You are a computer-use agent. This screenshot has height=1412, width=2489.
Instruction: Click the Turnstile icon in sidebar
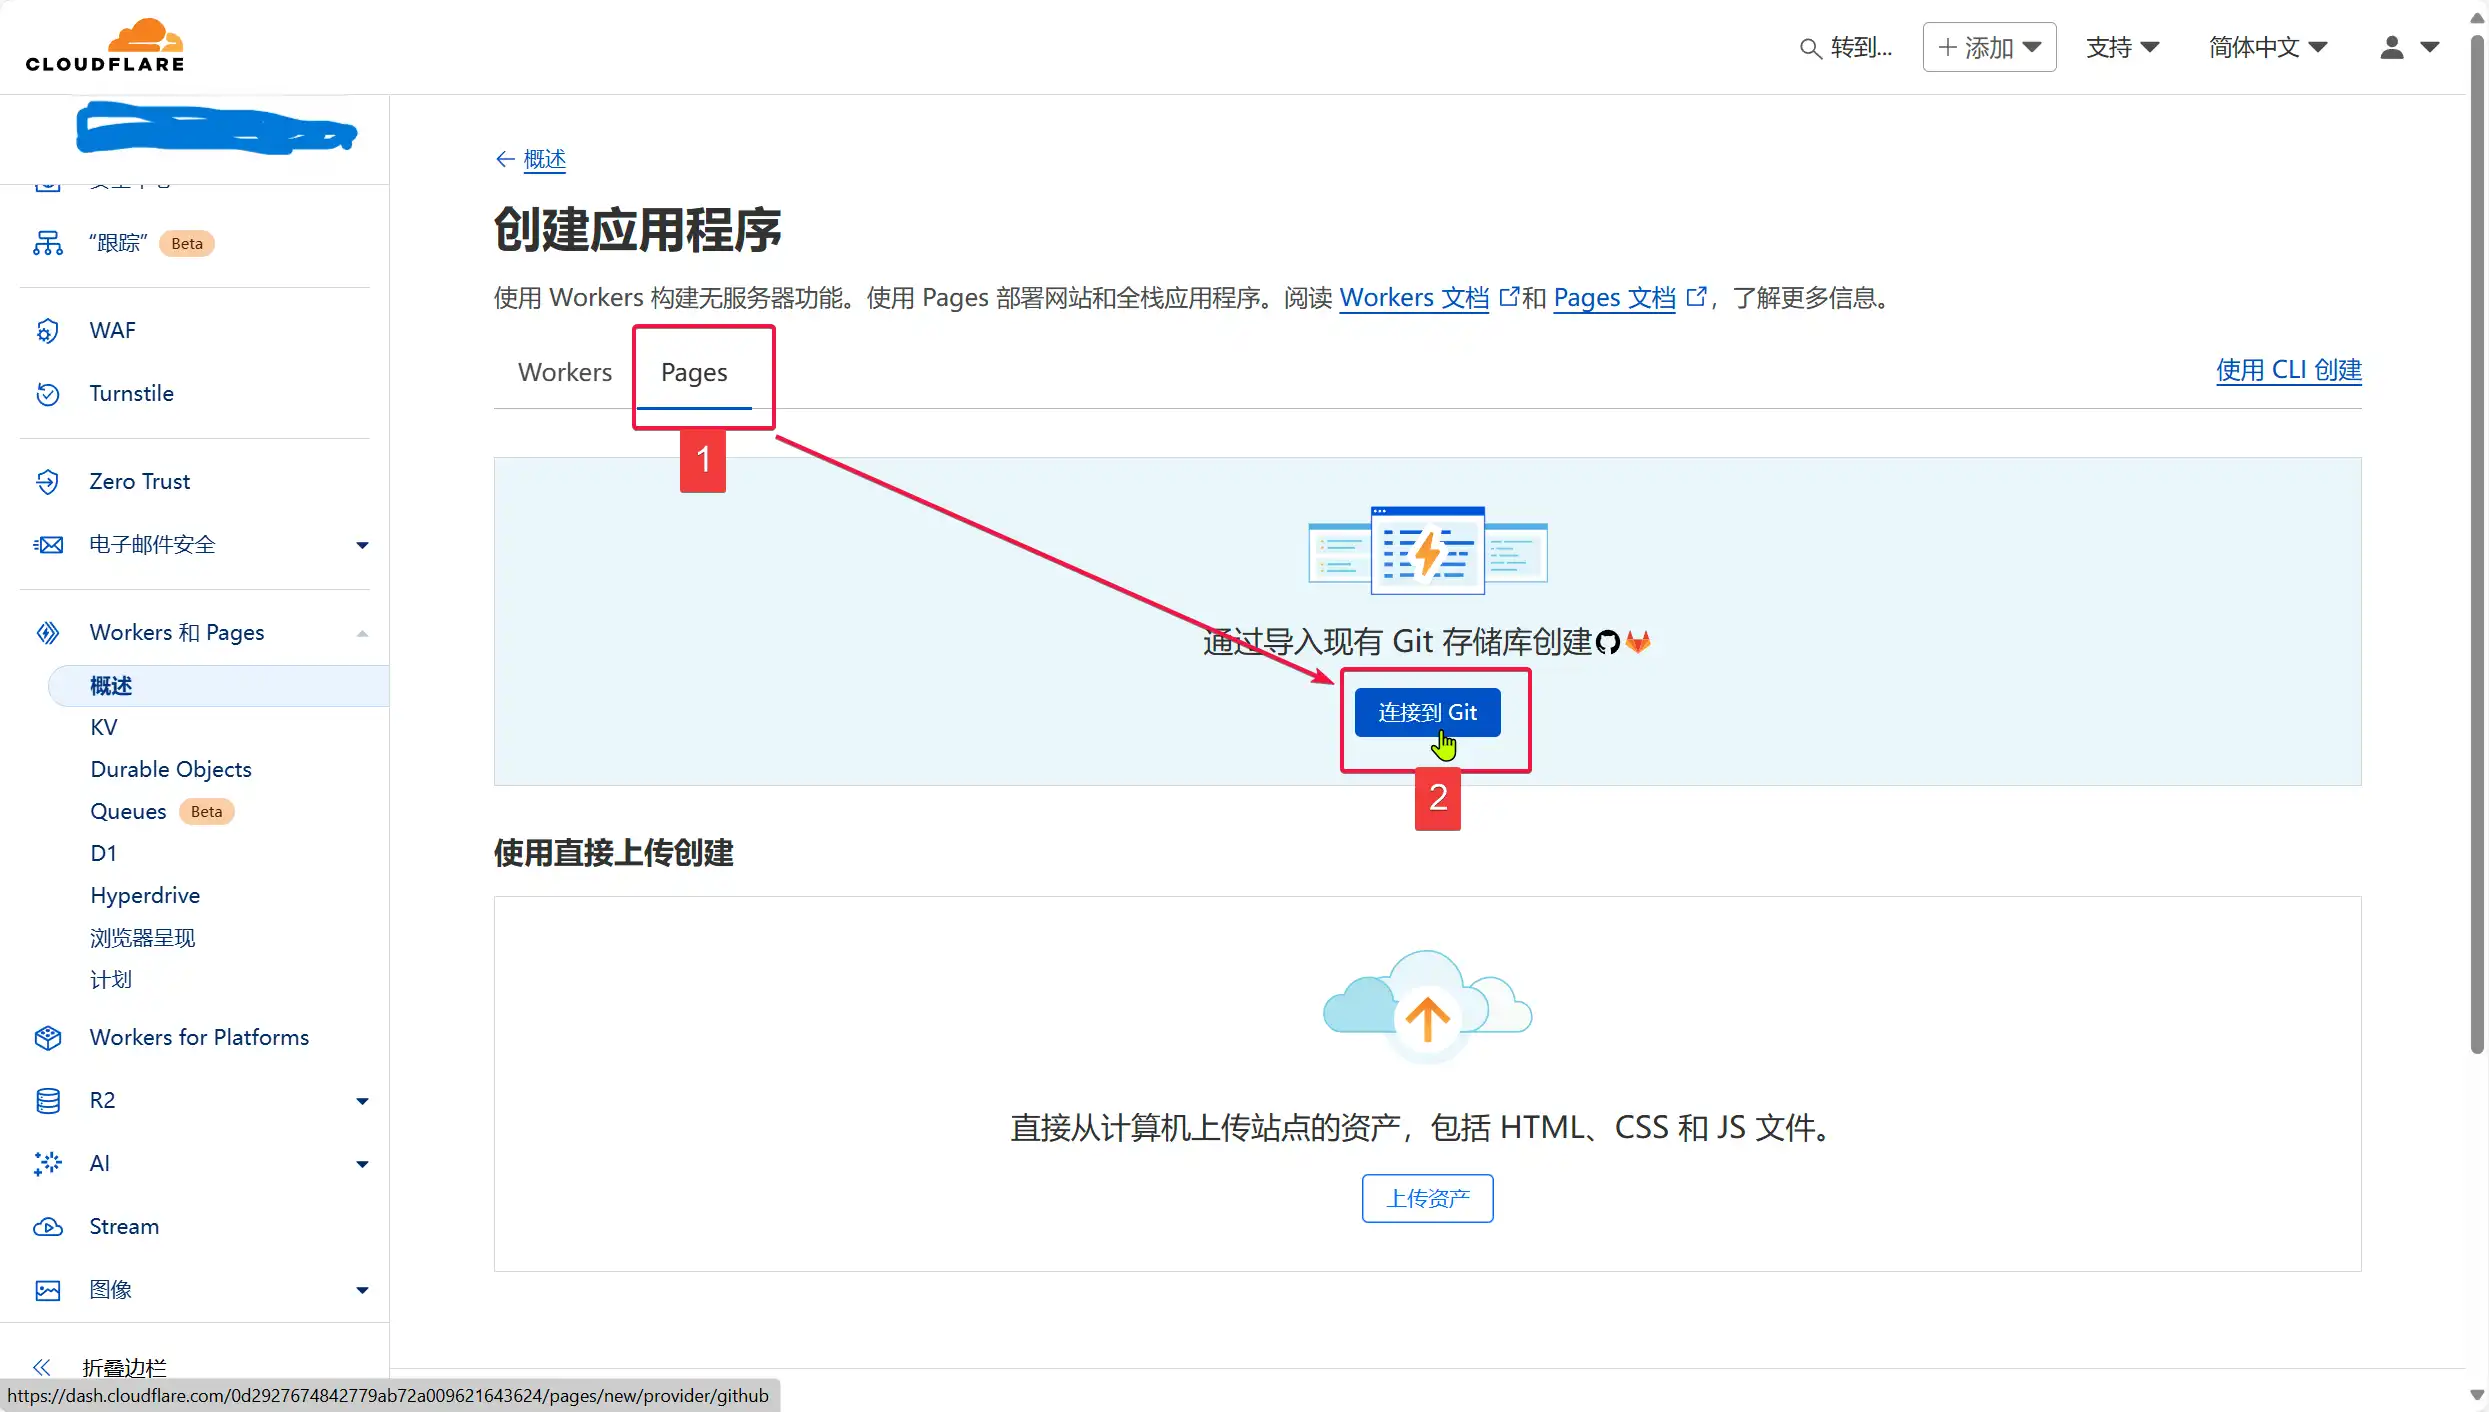pyautogui.click(x=47, y=394)
